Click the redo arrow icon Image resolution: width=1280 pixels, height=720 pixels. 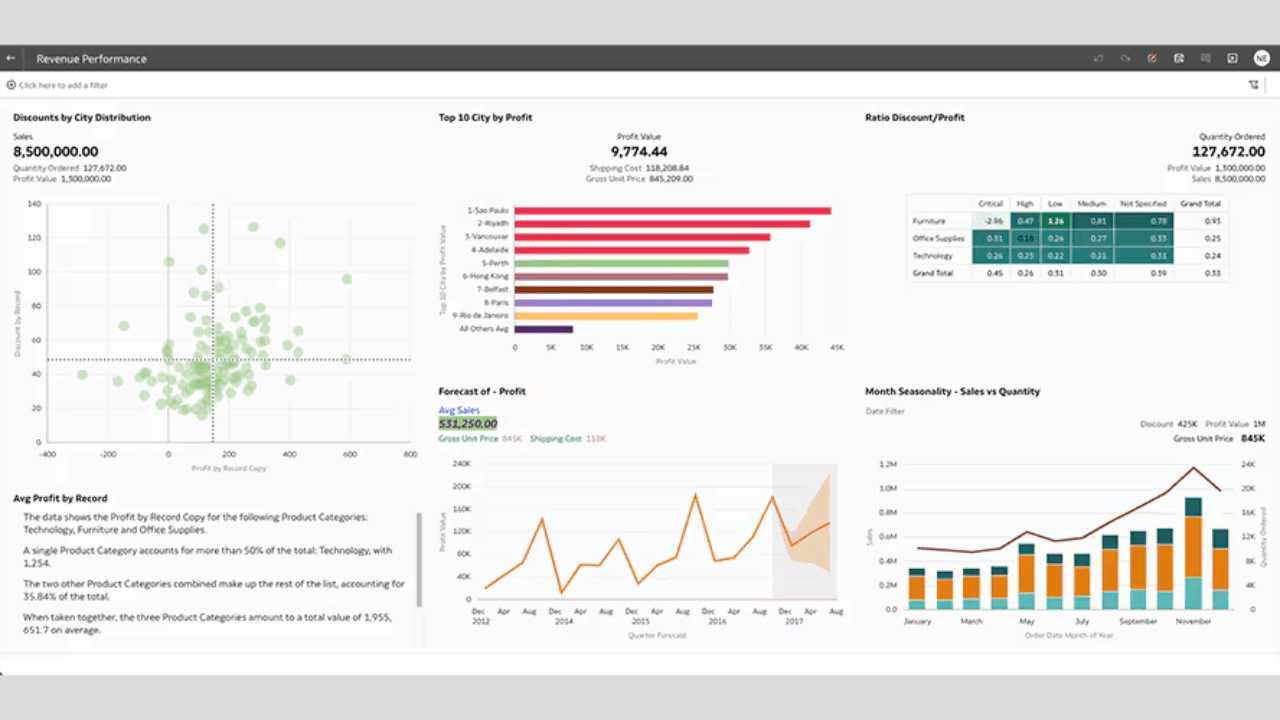coord(1125,58)
